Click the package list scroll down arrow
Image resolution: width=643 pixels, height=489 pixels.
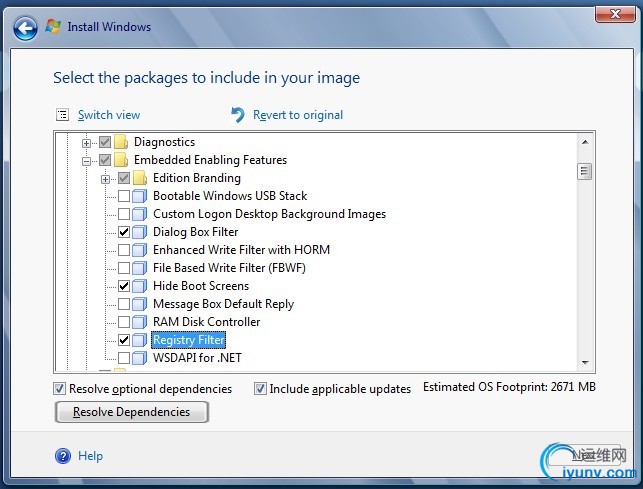585,363
